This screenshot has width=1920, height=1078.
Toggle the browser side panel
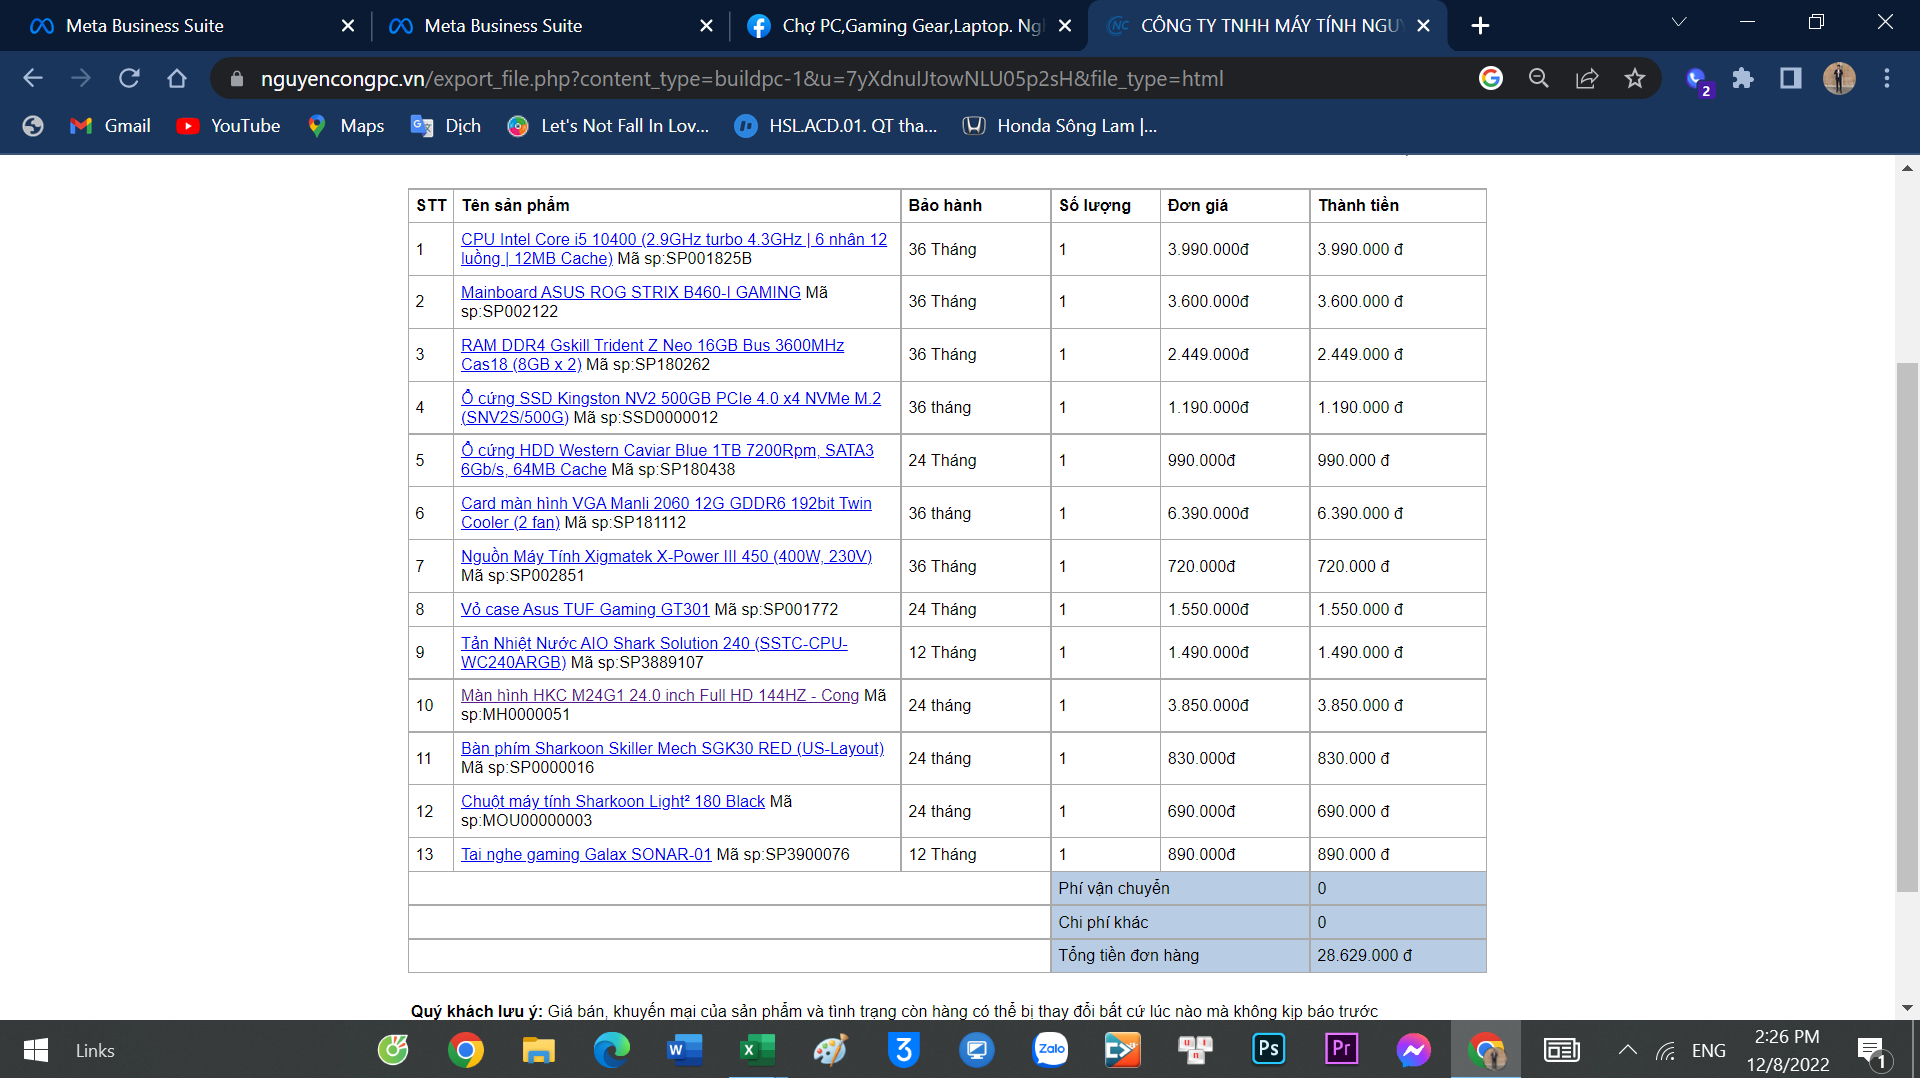(x=1791, y=78)
